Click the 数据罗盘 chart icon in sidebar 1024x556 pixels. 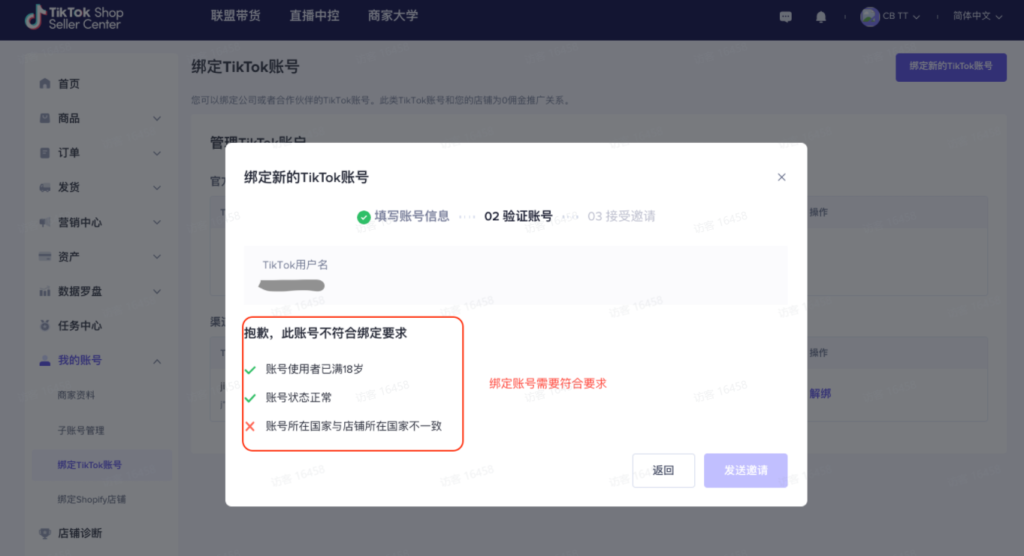coord(44,291)
